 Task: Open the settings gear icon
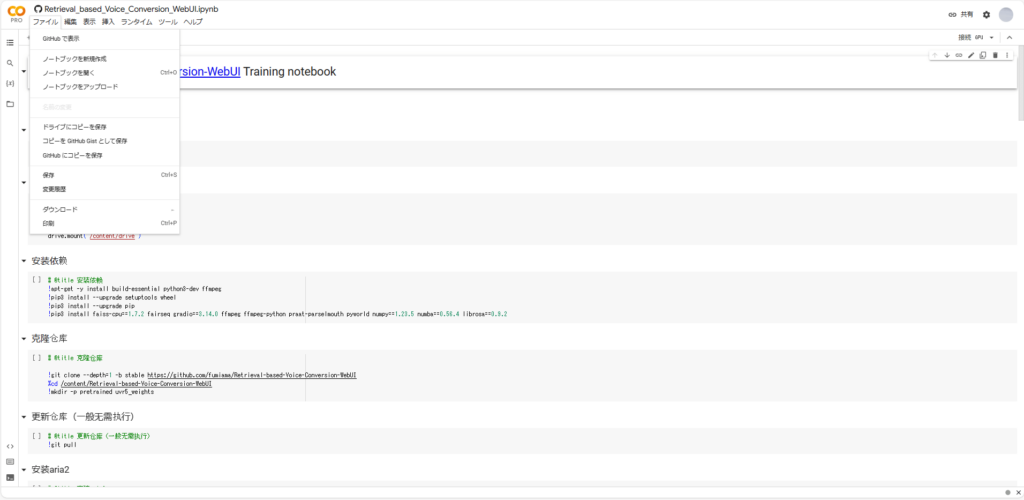tap(986, 14)
